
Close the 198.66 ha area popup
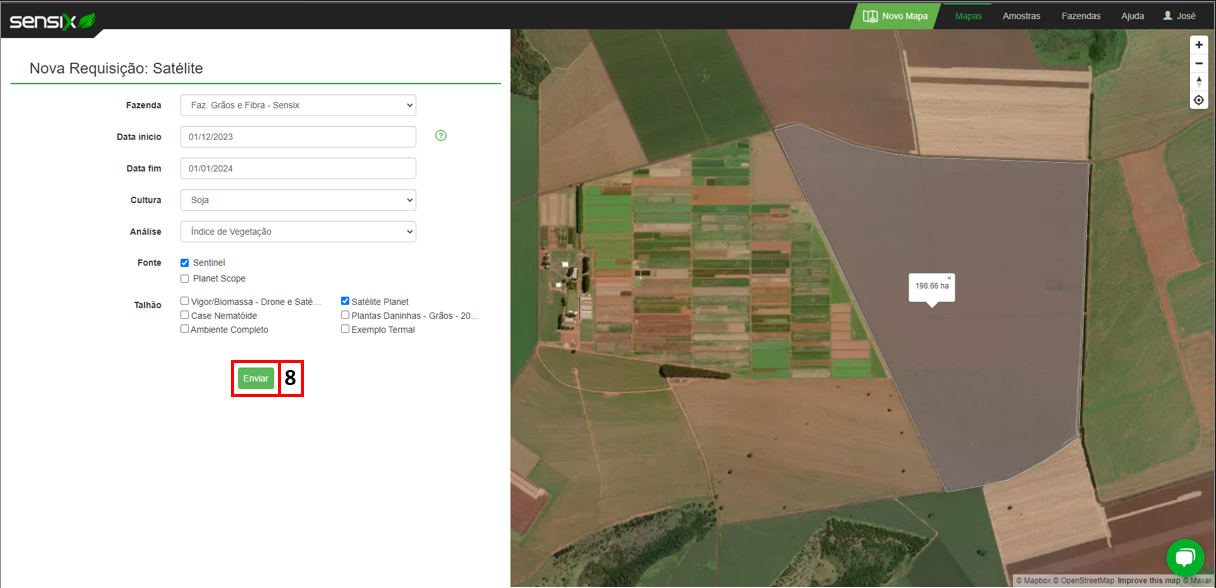click(949, 278)
